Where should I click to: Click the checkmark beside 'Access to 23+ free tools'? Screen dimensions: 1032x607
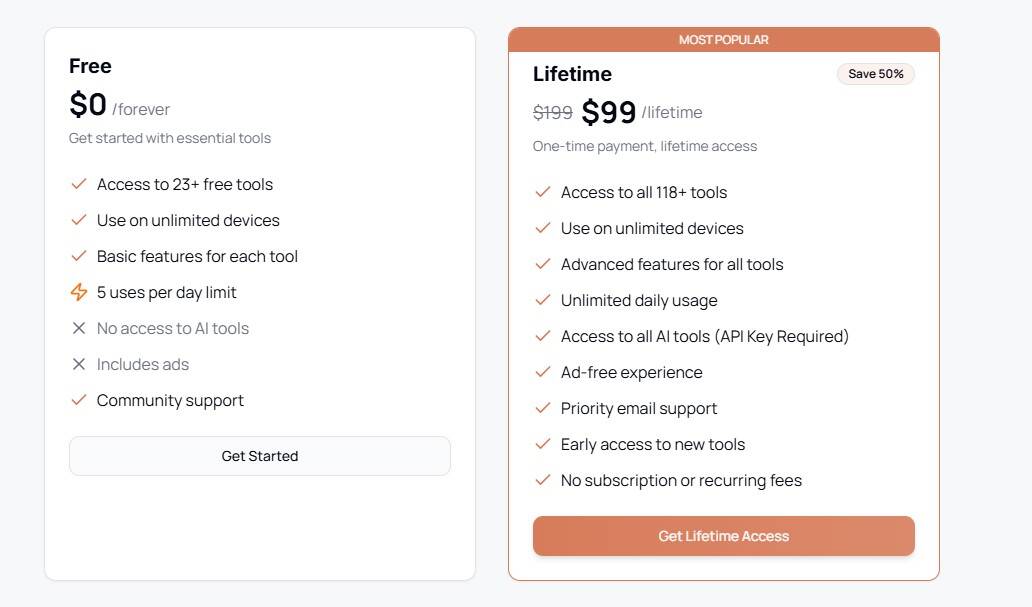click(79, 184)
